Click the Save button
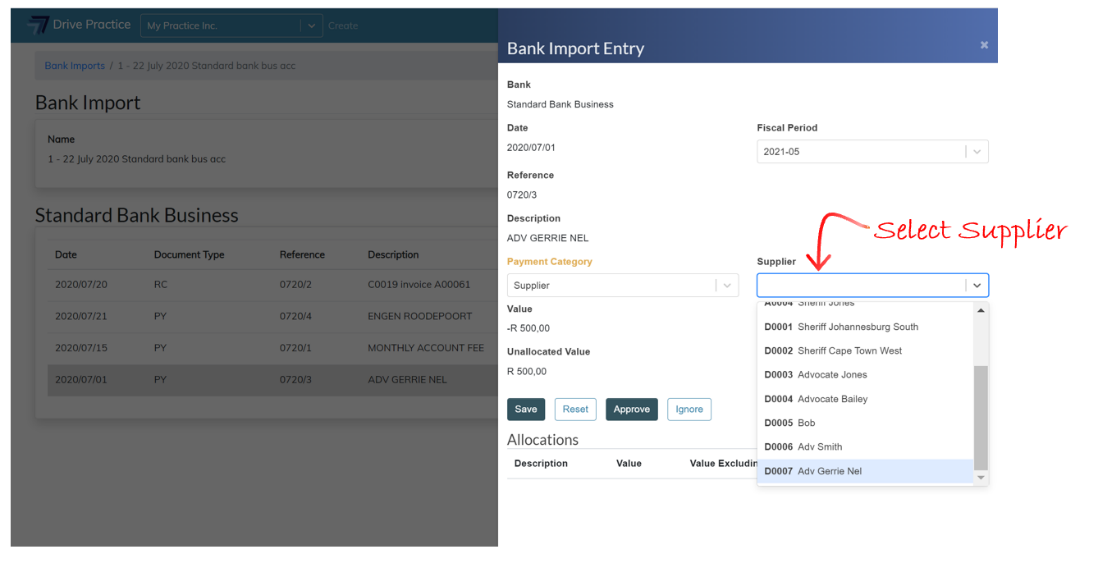 [x=526, y=410]
